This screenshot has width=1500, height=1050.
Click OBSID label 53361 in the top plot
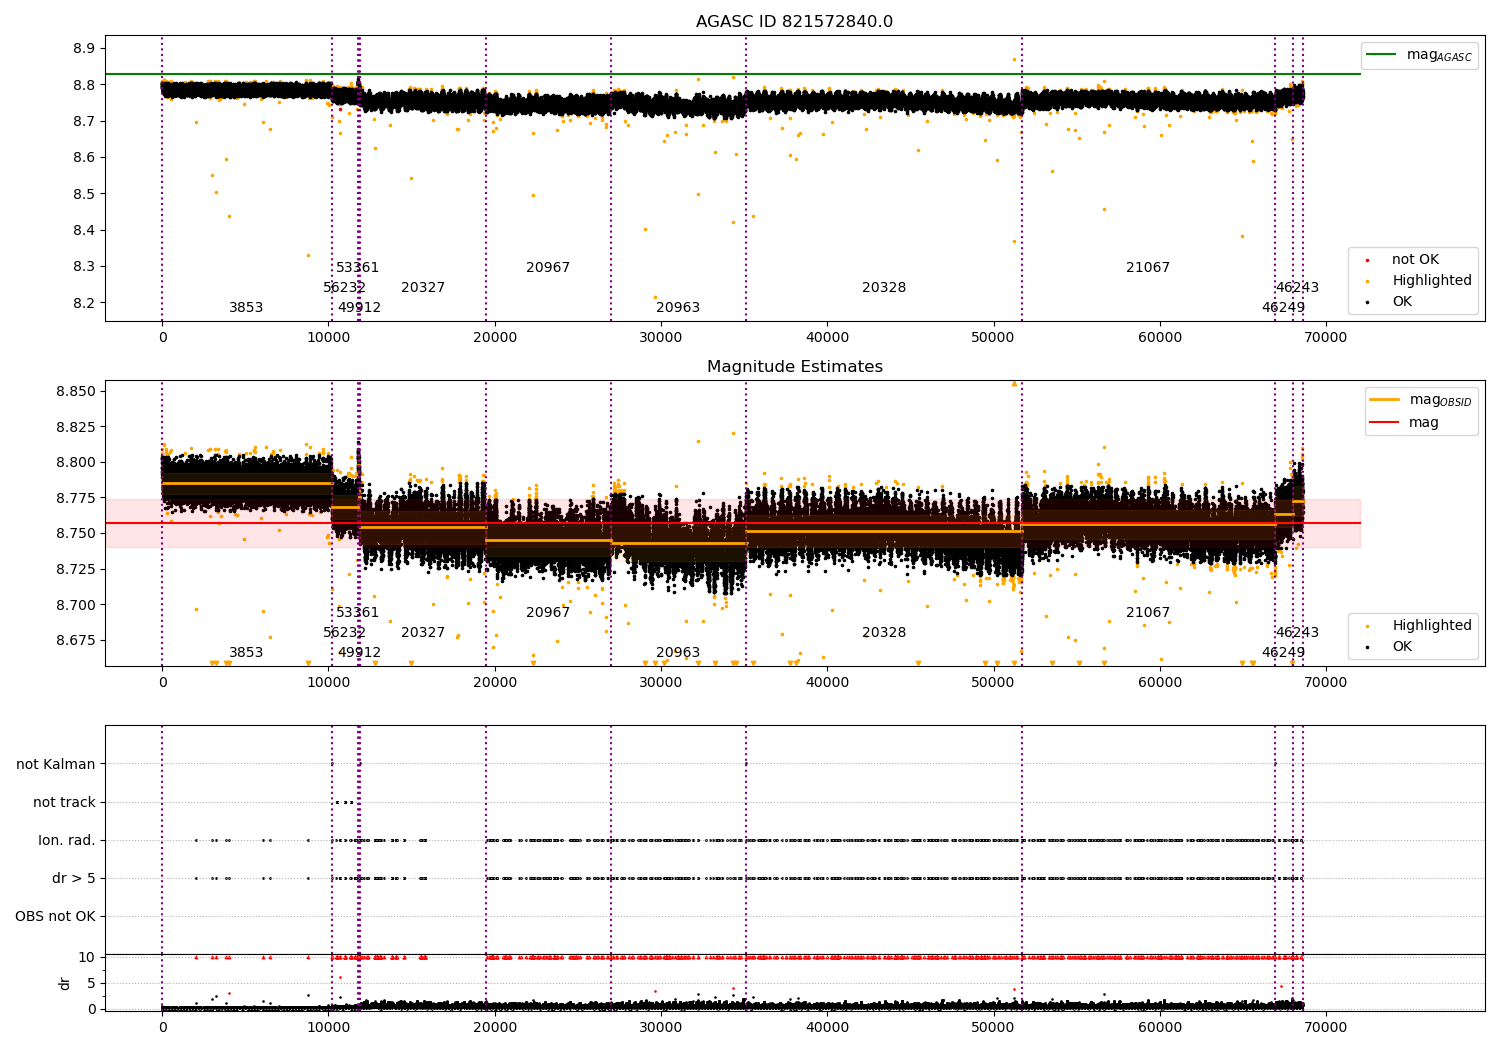pos(357,268)
